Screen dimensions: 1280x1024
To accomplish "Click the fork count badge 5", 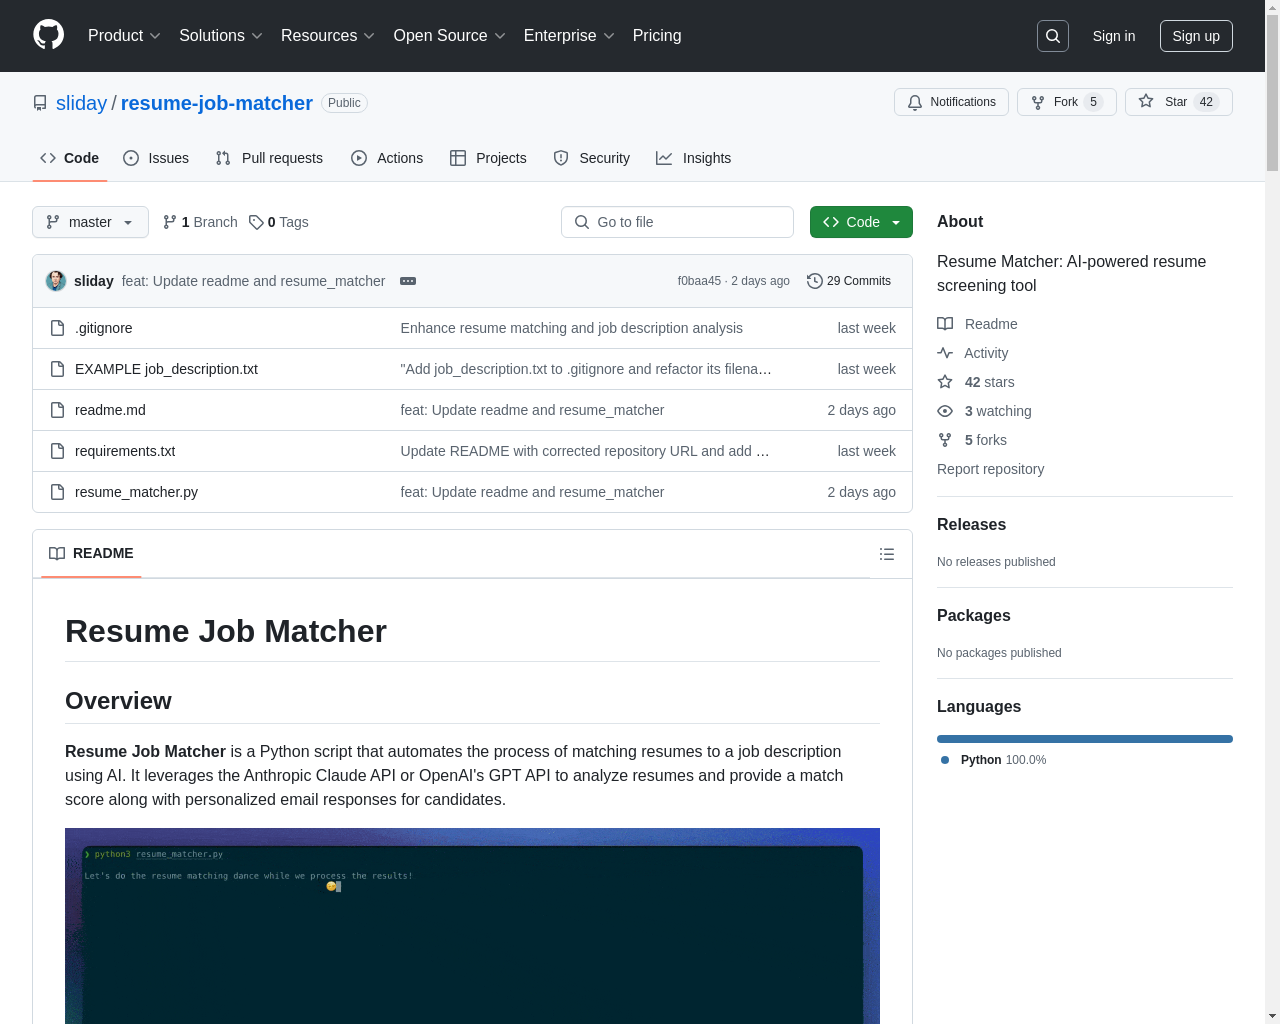I will (1093, 102).
